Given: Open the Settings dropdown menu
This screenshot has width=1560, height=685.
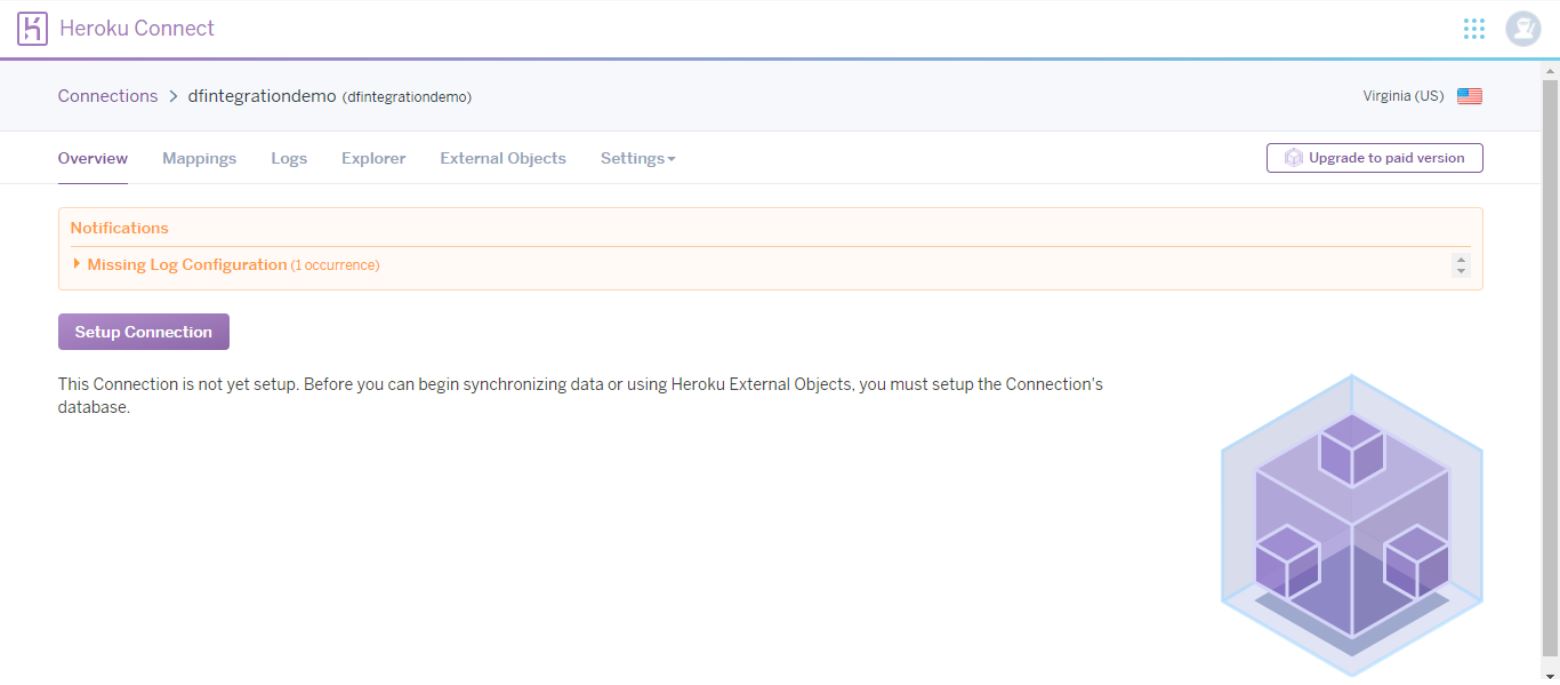Looking at the screenshot, I should click(x=637, y=158).
